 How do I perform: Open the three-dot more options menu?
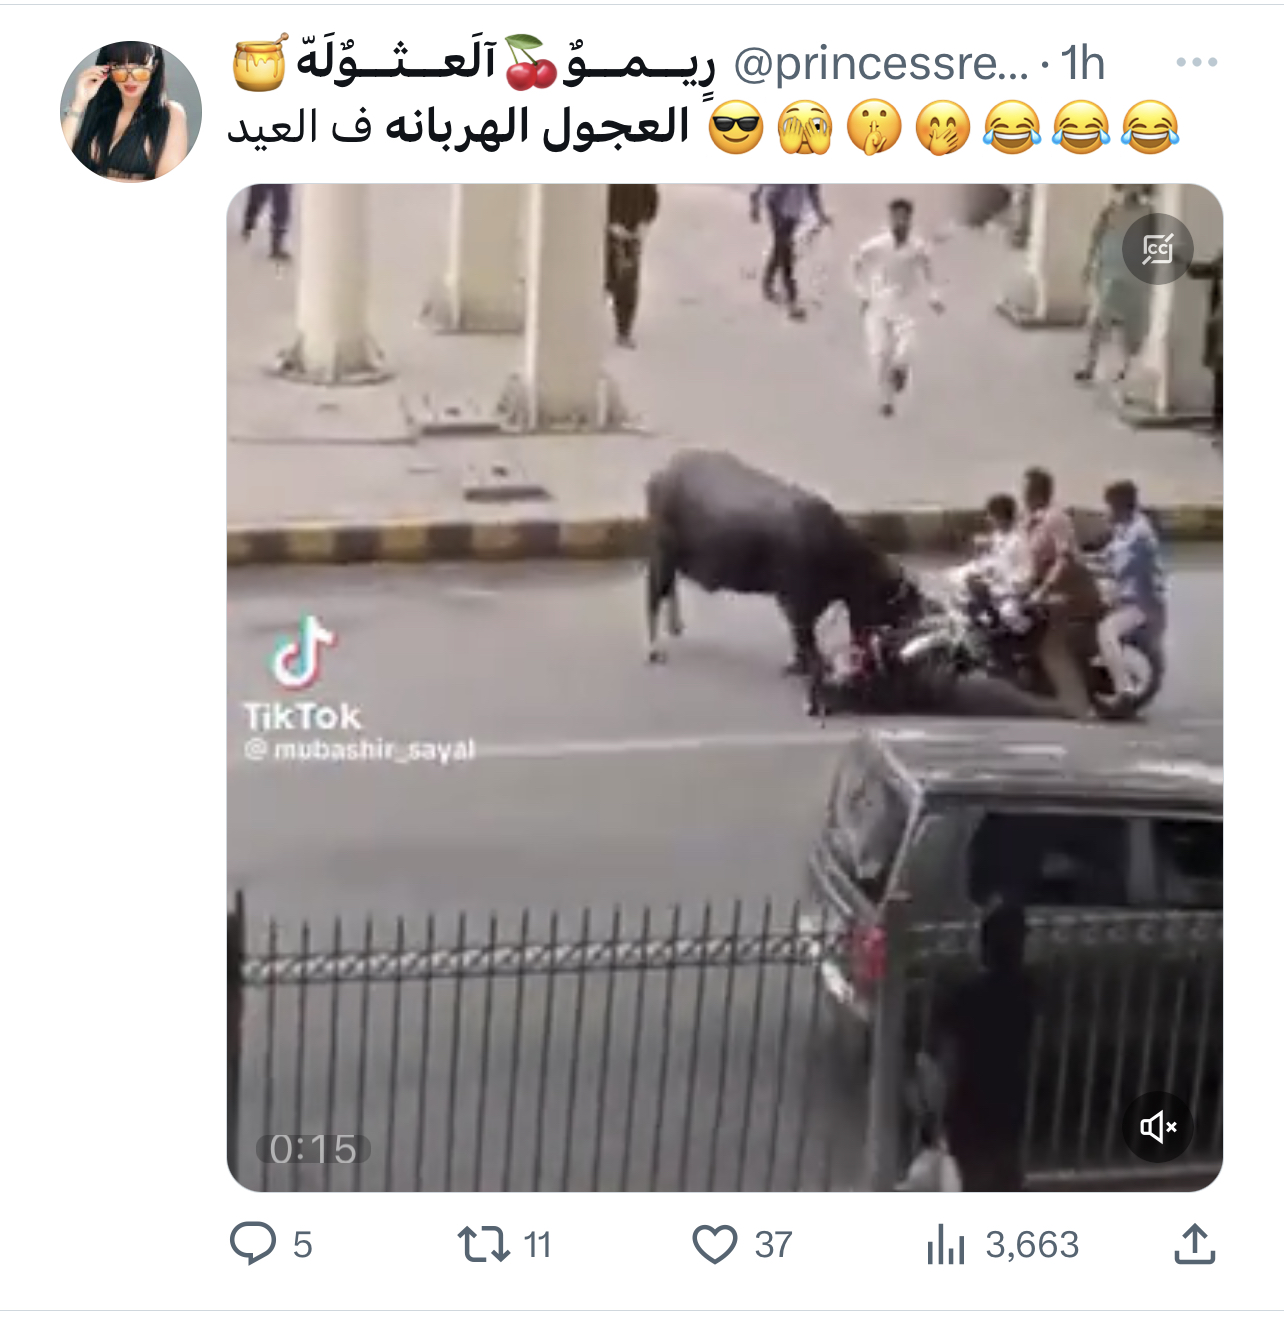tap(1196, 62)
